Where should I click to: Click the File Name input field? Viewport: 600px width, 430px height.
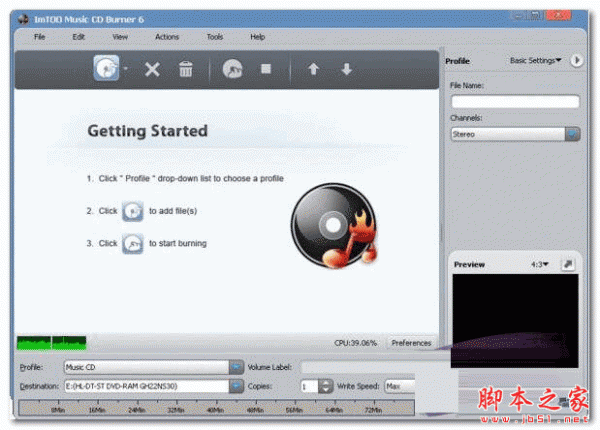[x=515, y=102]
